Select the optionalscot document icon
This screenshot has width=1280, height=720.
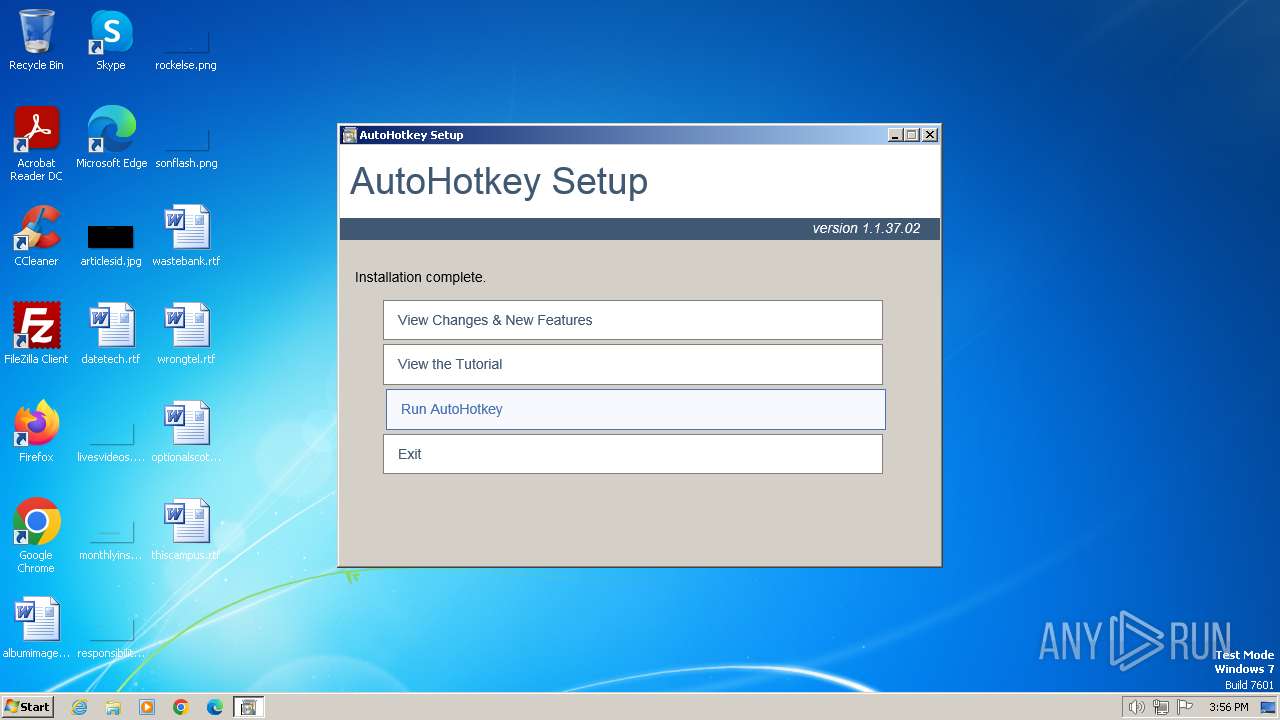(186, 432)
